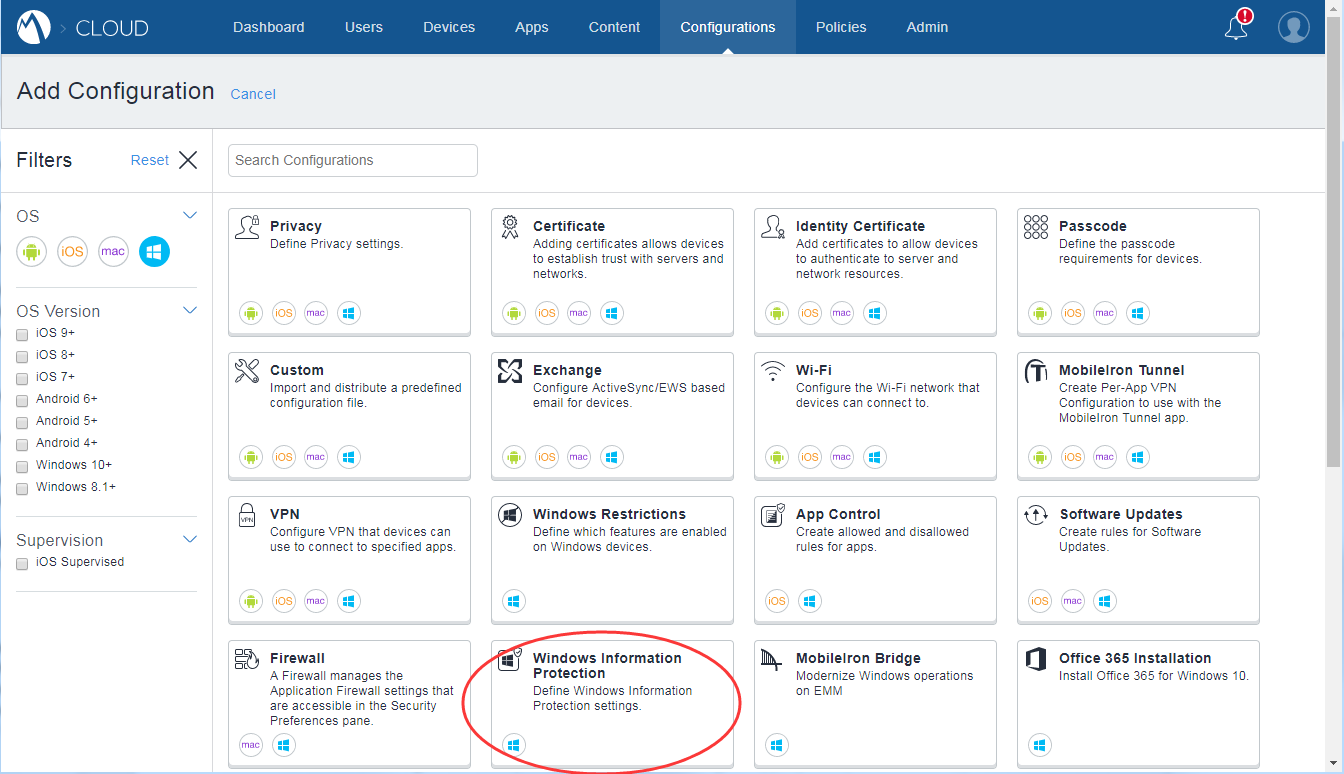Select the iOS filter icon under OS

click(72, 251)
